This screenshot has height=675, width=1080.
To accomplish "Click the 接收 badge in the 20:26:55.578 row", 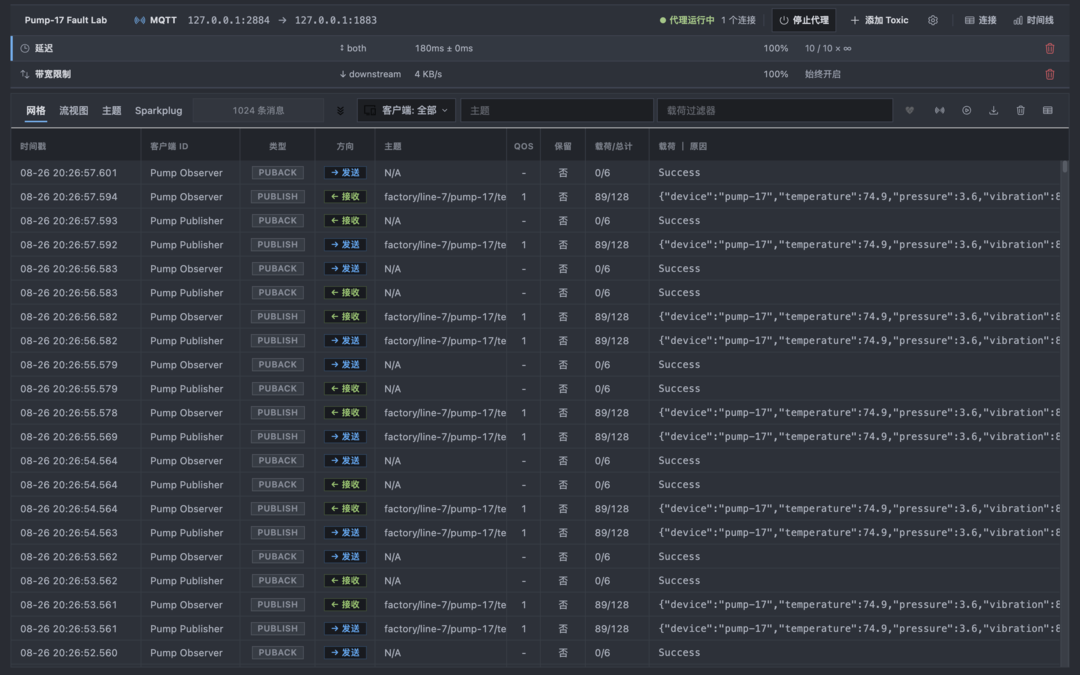I will (x=345, y=413).
